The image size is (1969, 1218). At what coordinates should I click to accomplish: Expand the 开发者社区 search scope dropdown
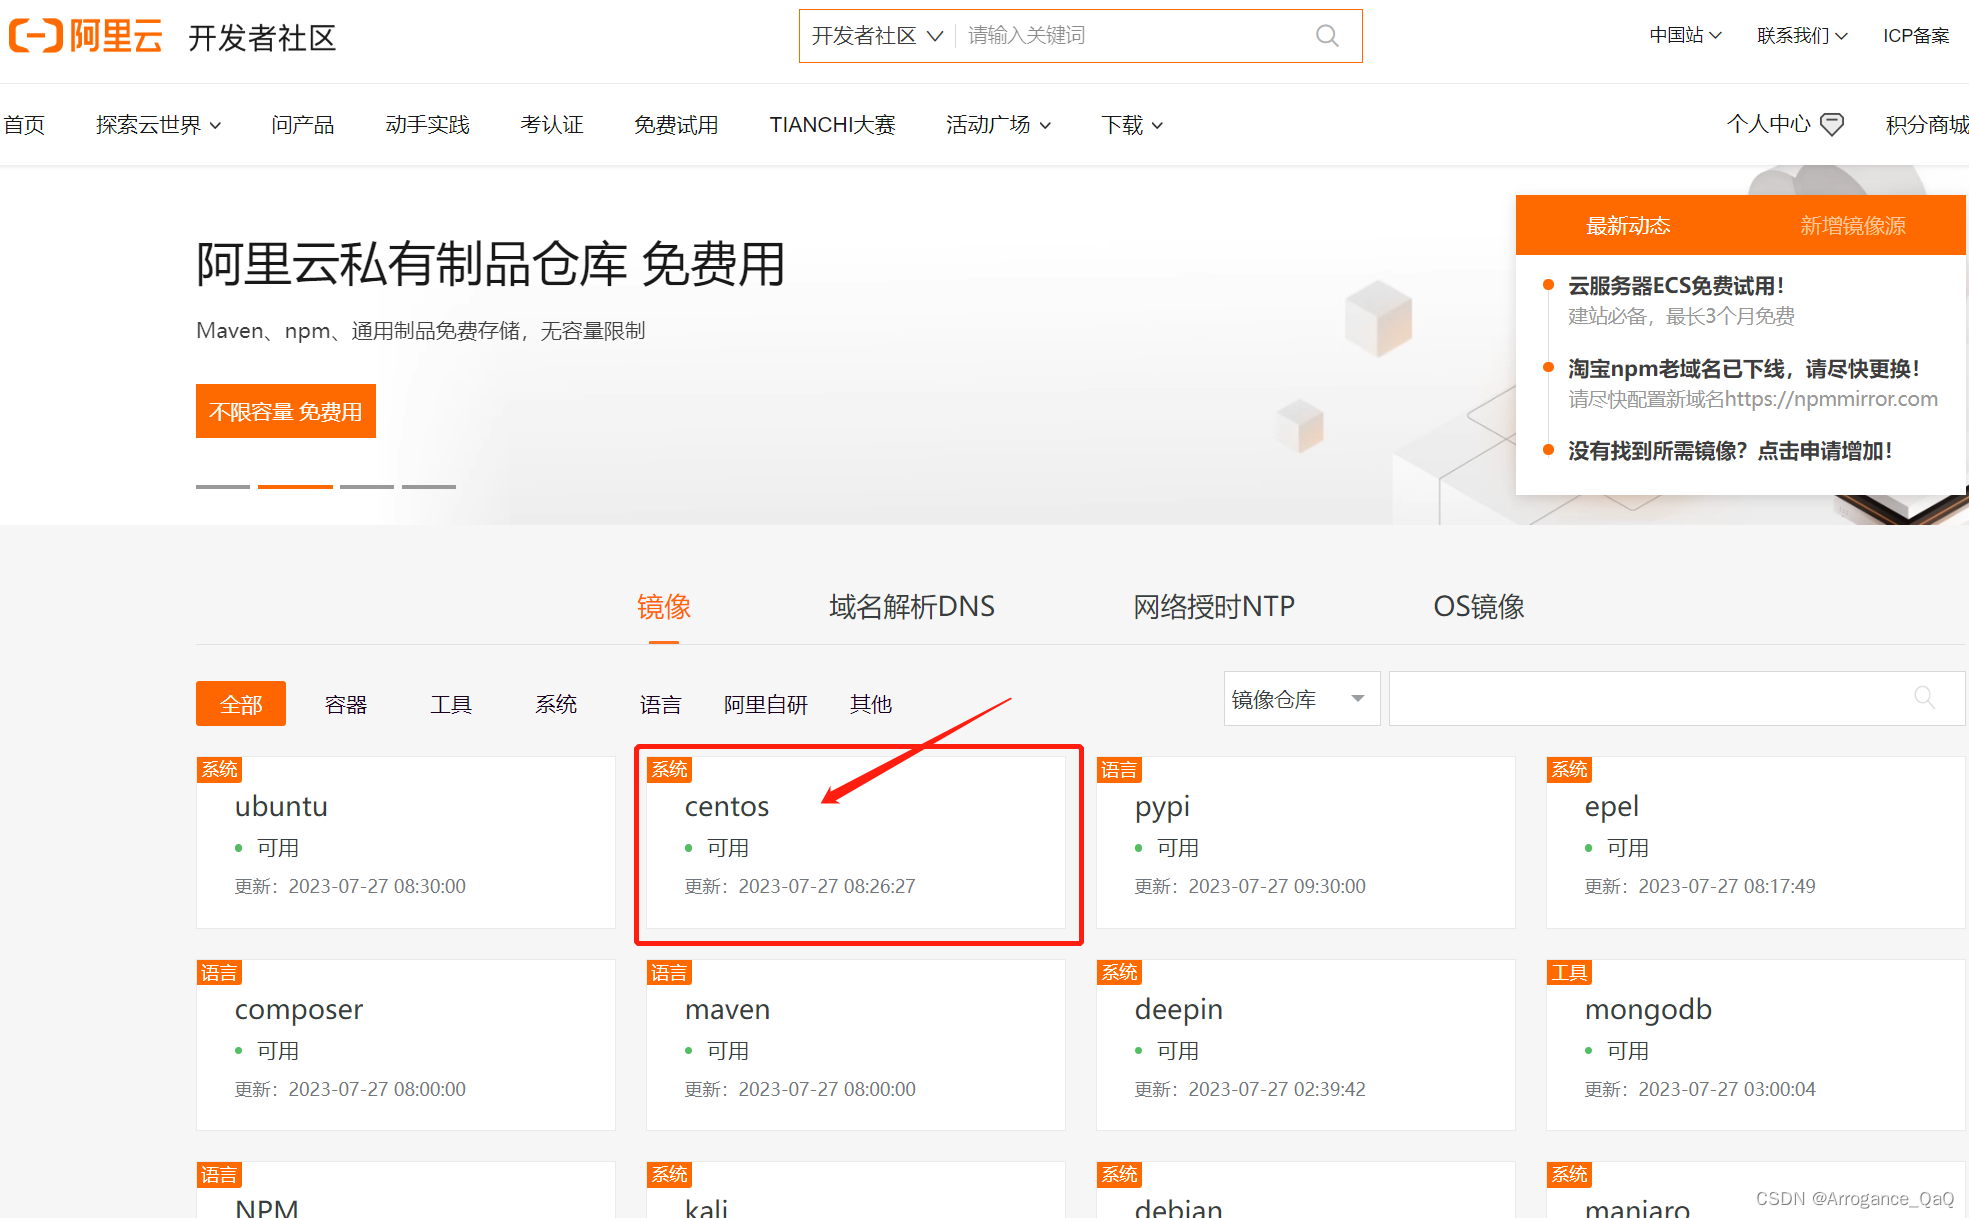pyautogui.click(x=876, y=36)
